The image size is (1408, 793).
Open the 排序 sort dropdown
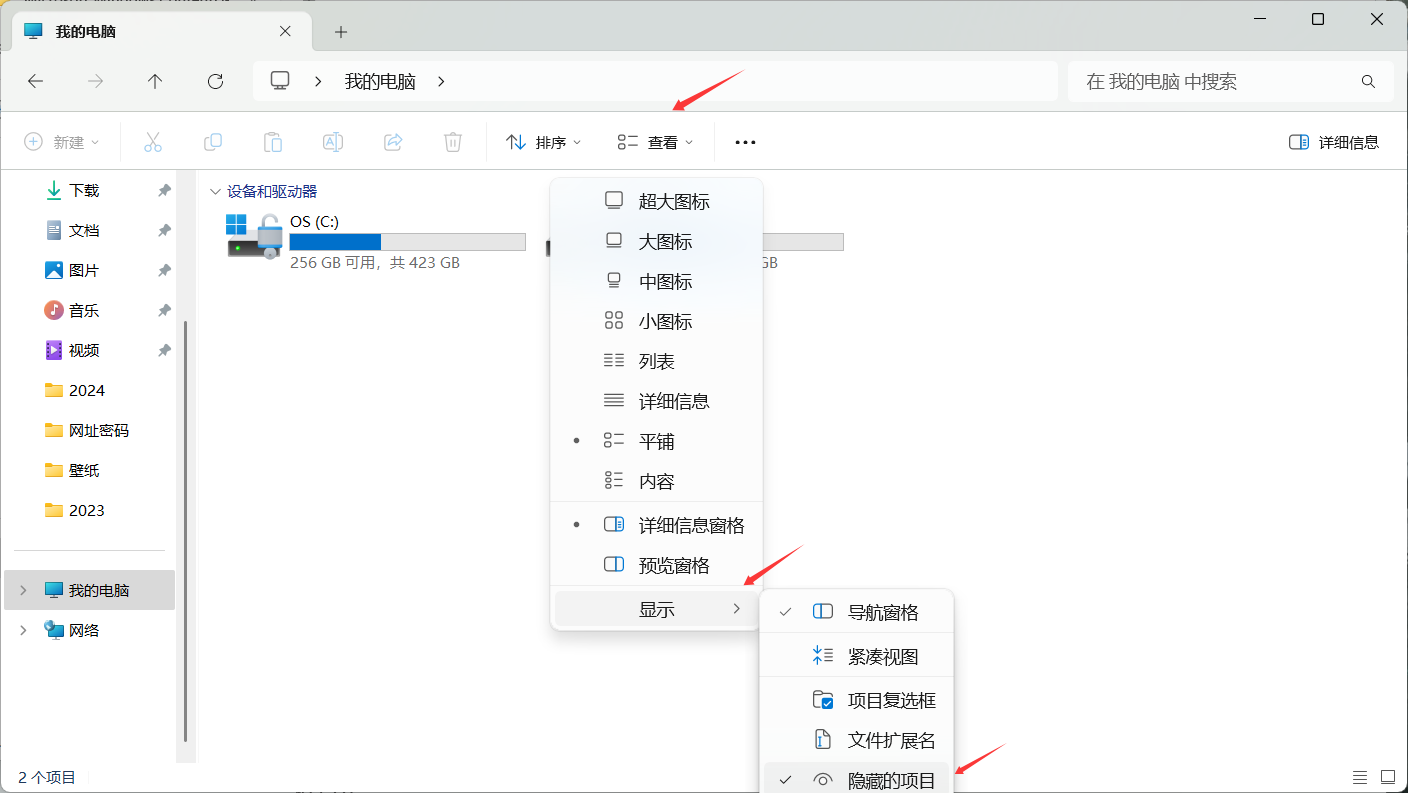(x=544, y=142)
